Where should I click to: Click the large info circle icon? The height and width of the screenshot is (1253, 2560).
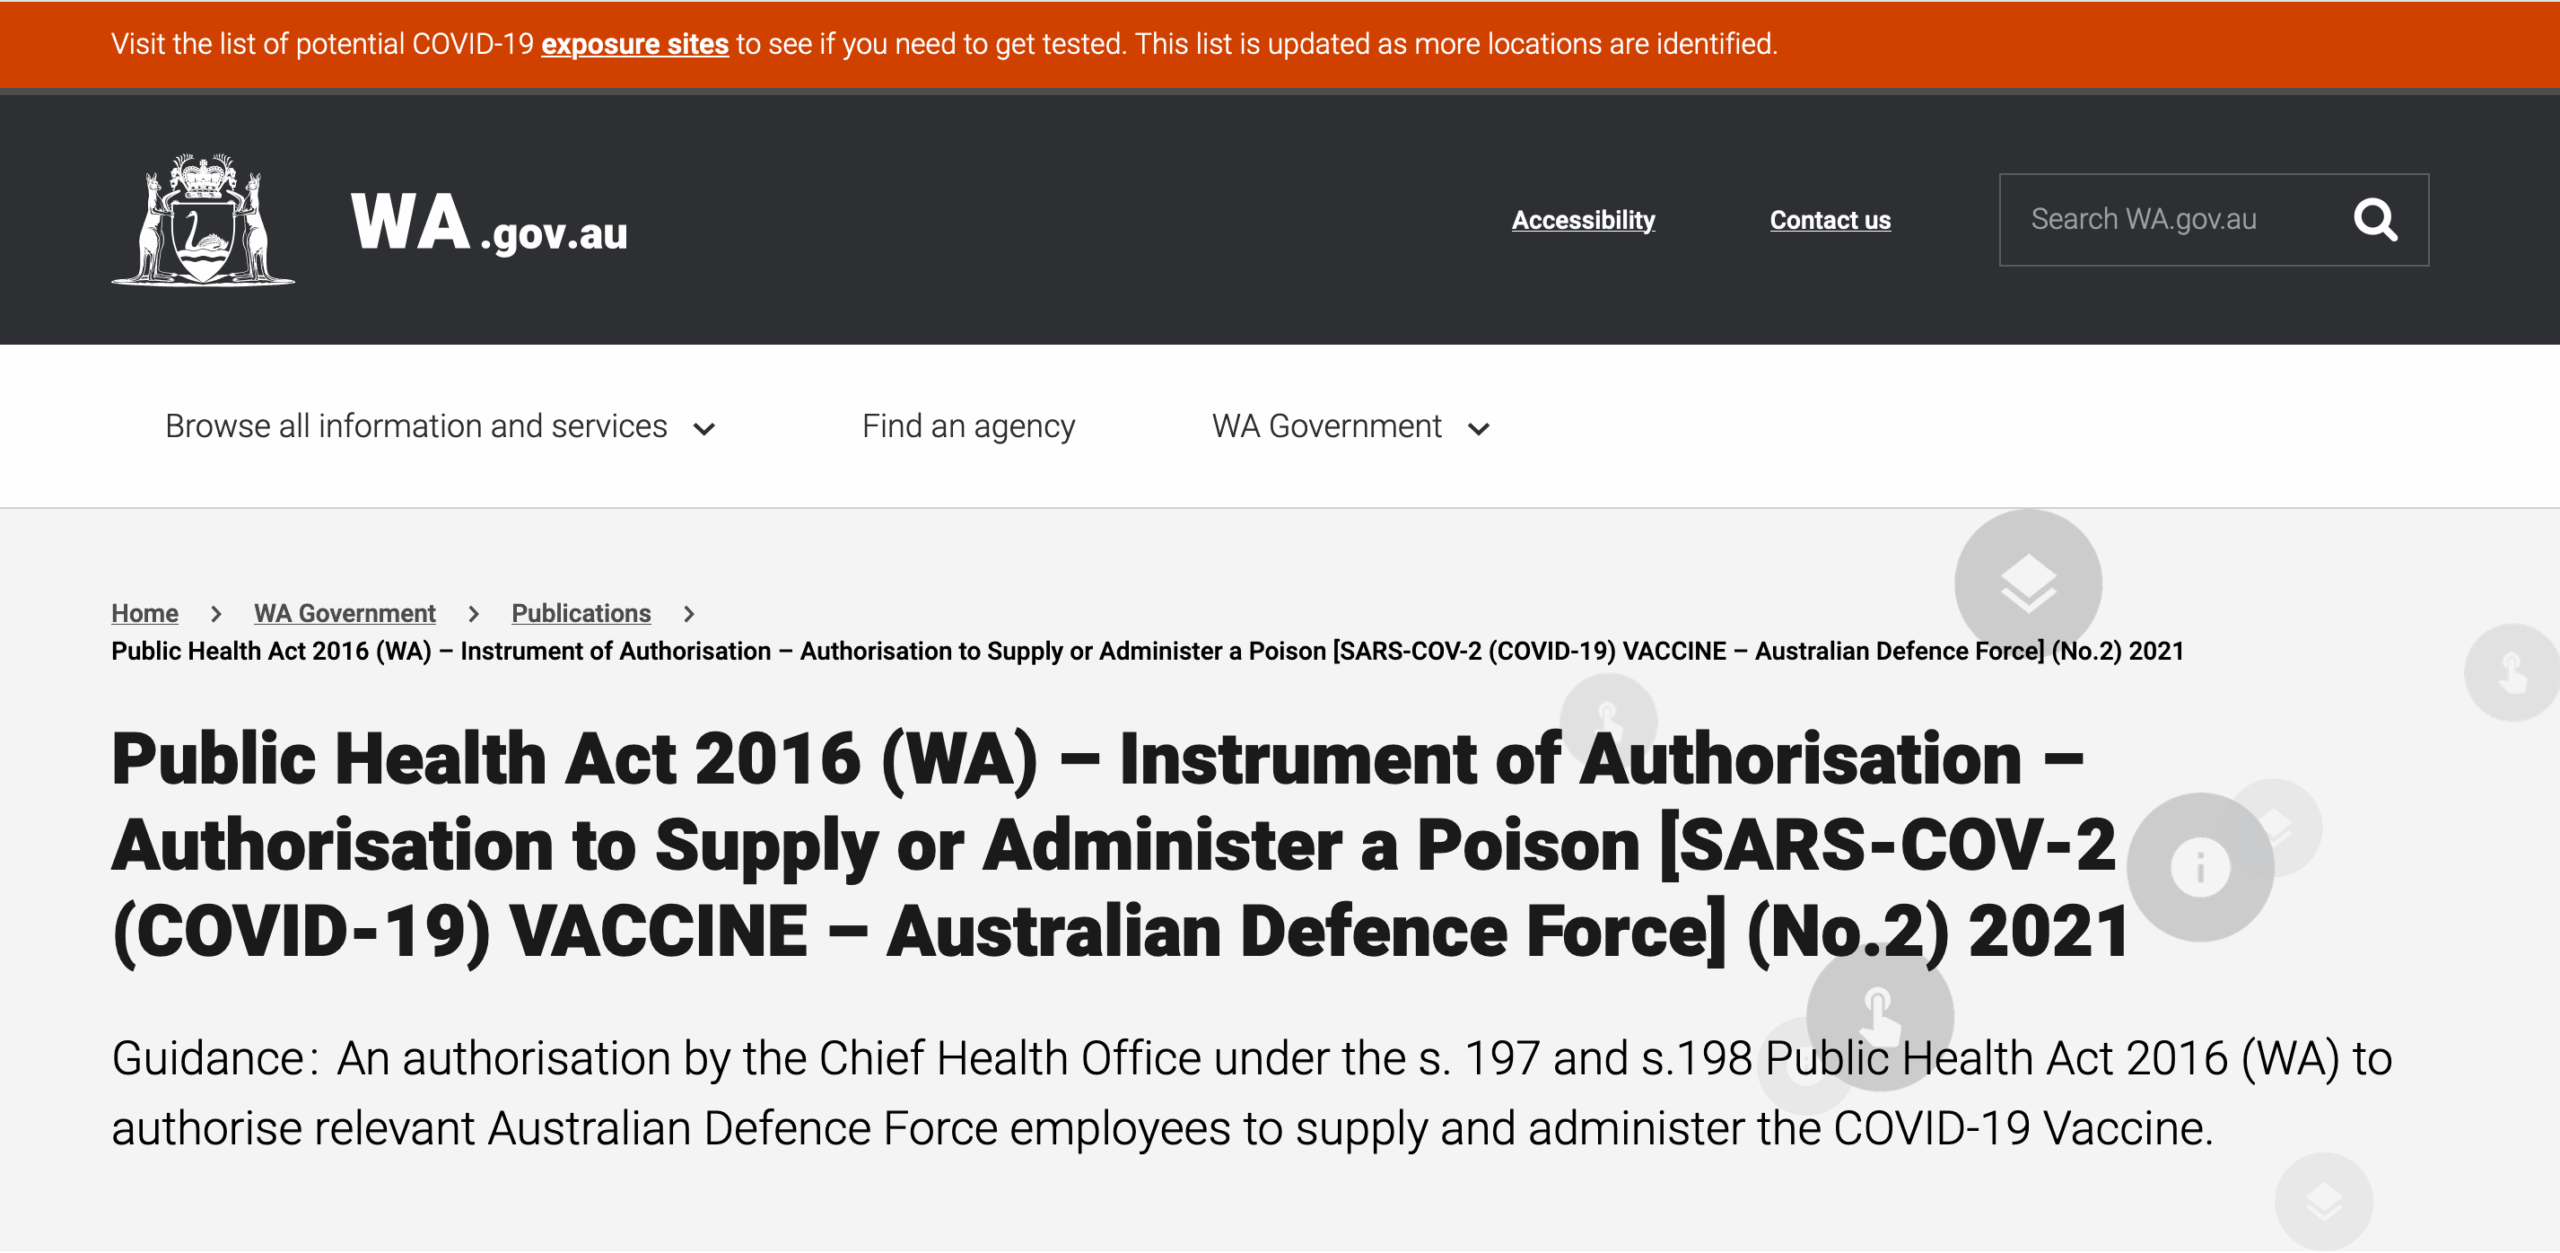(x=2200, y=866)
